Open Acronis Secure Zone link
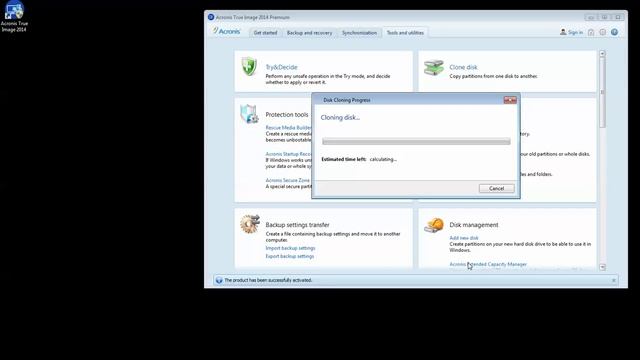Viewport: 640px width, 360px height. (x=287, y=180)
